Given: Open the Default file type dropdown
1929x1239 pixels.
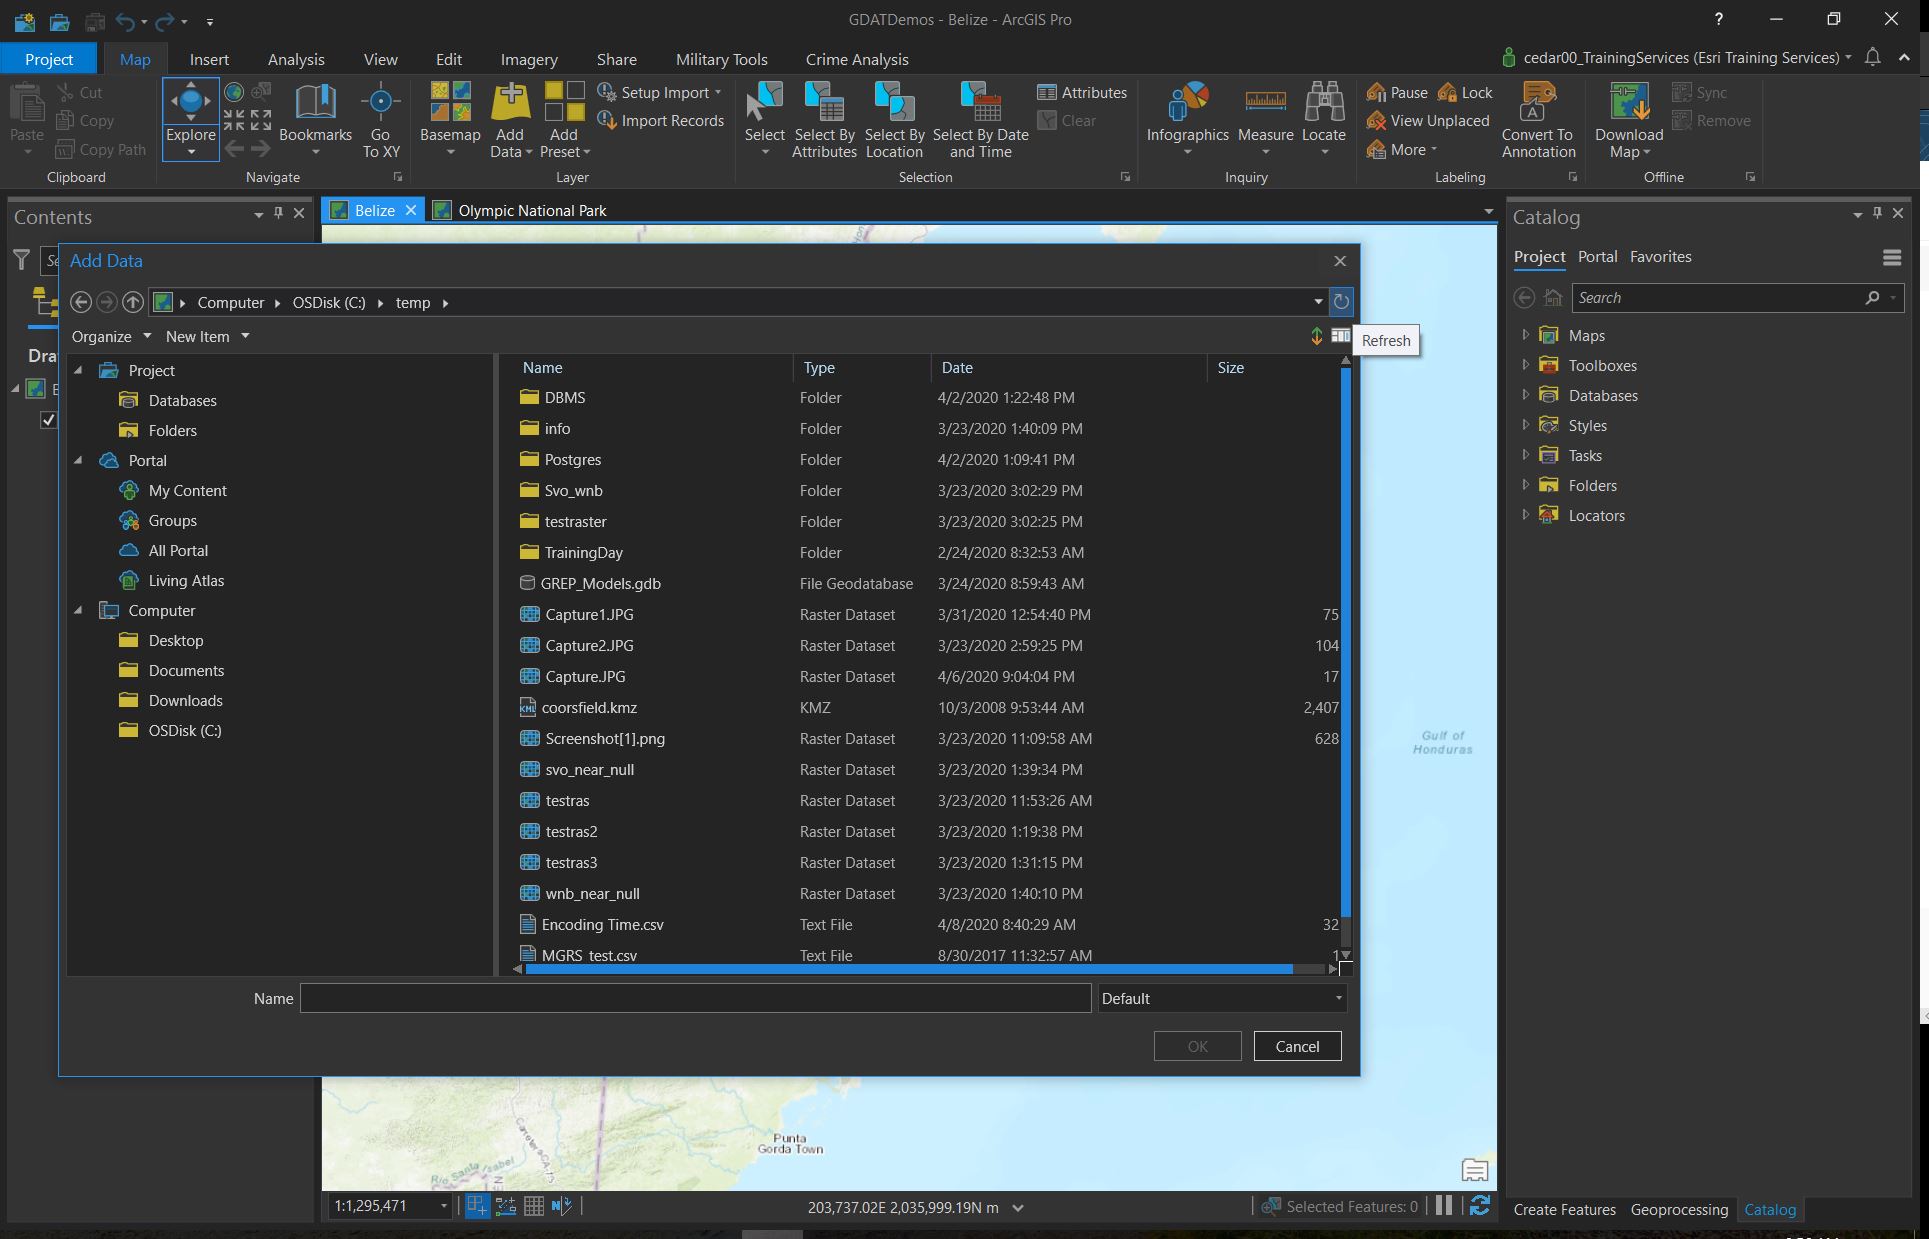Looking at the screenshot, I should click(1221, 998).
